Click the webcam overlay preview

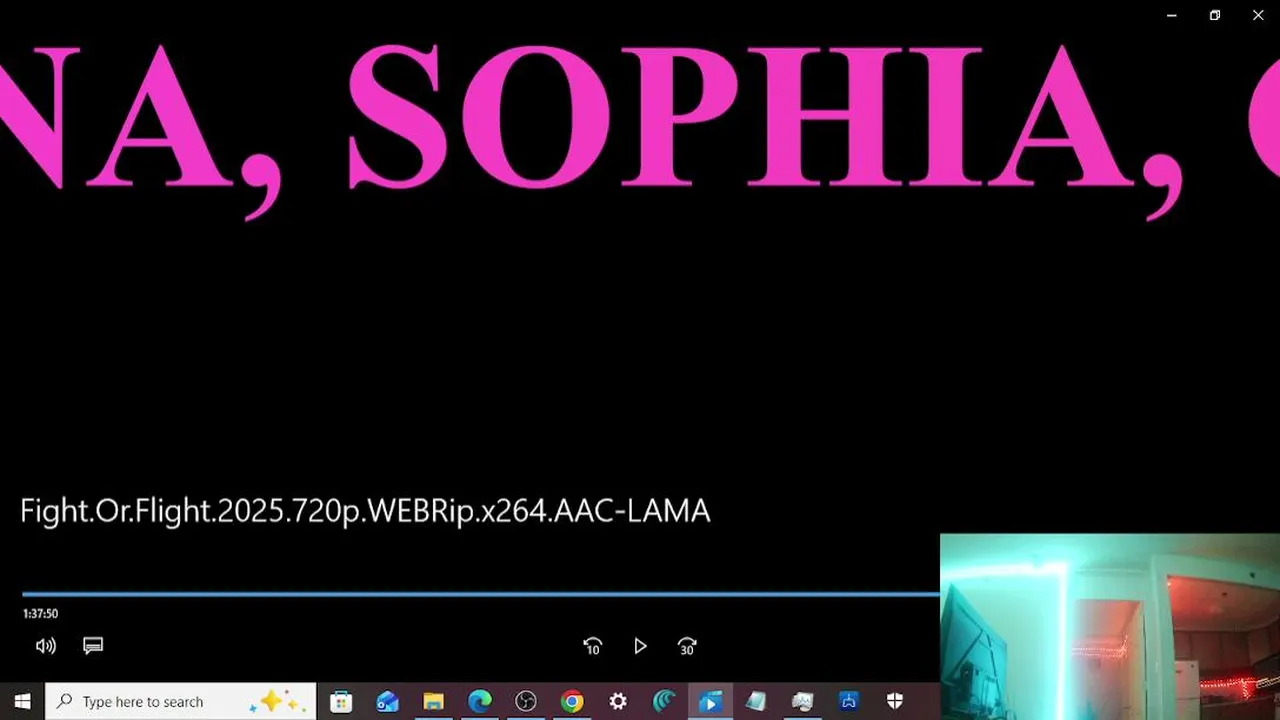point(1110,627)
